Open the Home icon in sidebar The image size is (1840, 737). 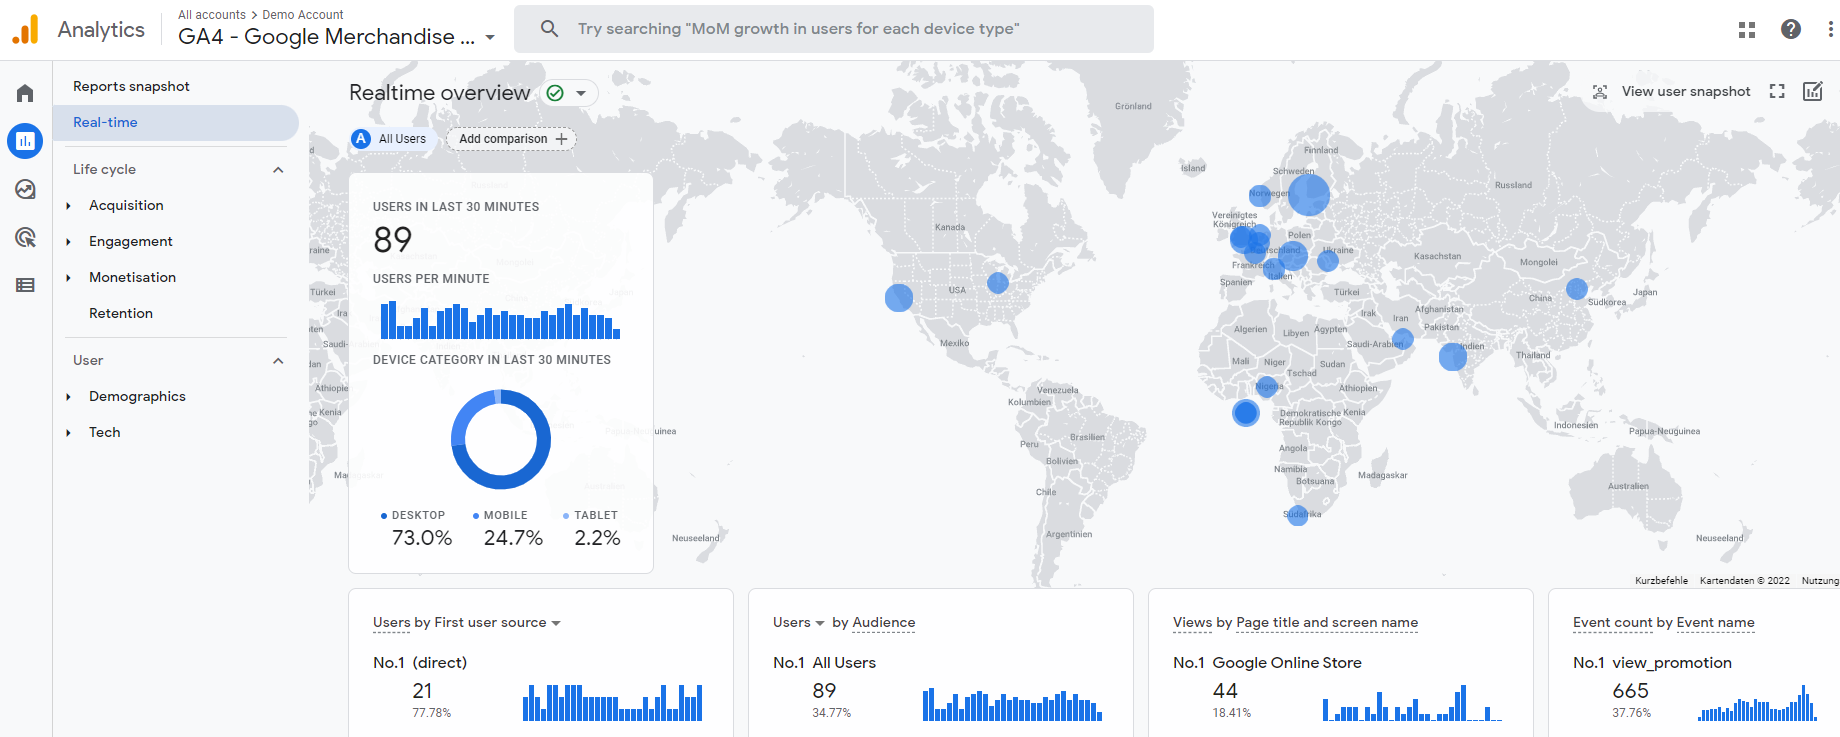[x=25, y=93]
